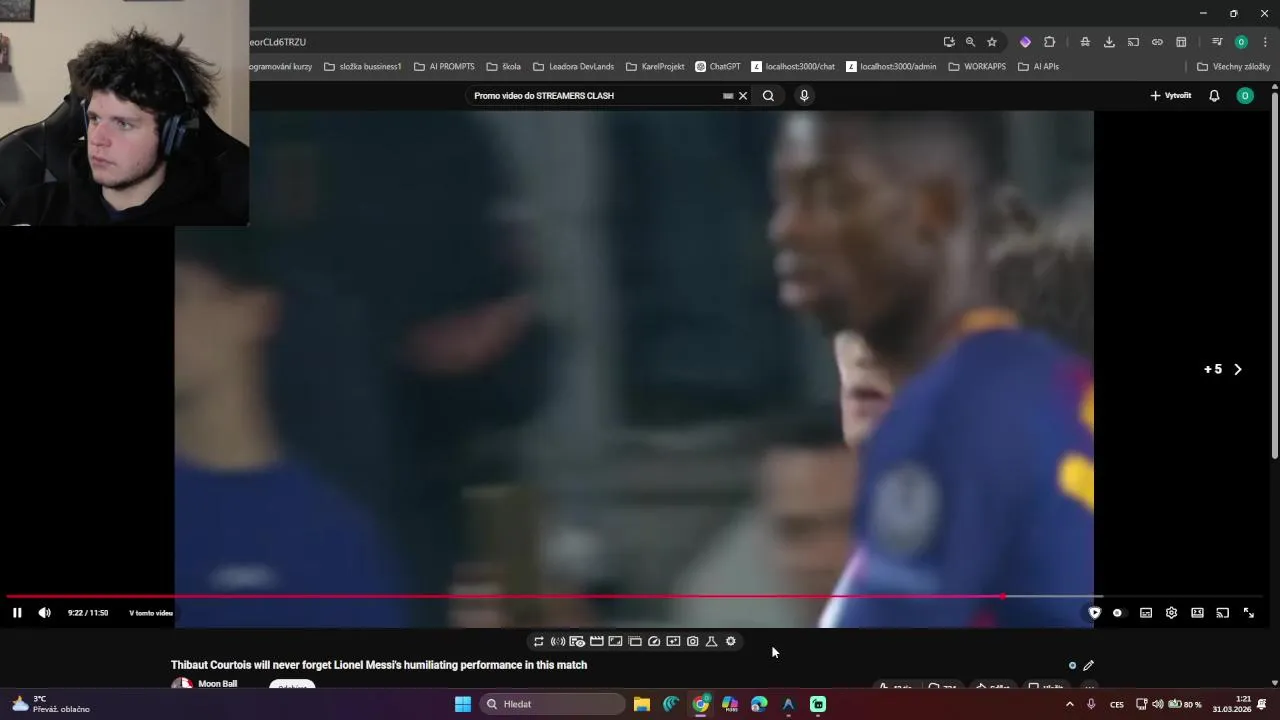
Task: Open File Explorer from taskbar
Action: pyautogui.click(x=642, y=704)
